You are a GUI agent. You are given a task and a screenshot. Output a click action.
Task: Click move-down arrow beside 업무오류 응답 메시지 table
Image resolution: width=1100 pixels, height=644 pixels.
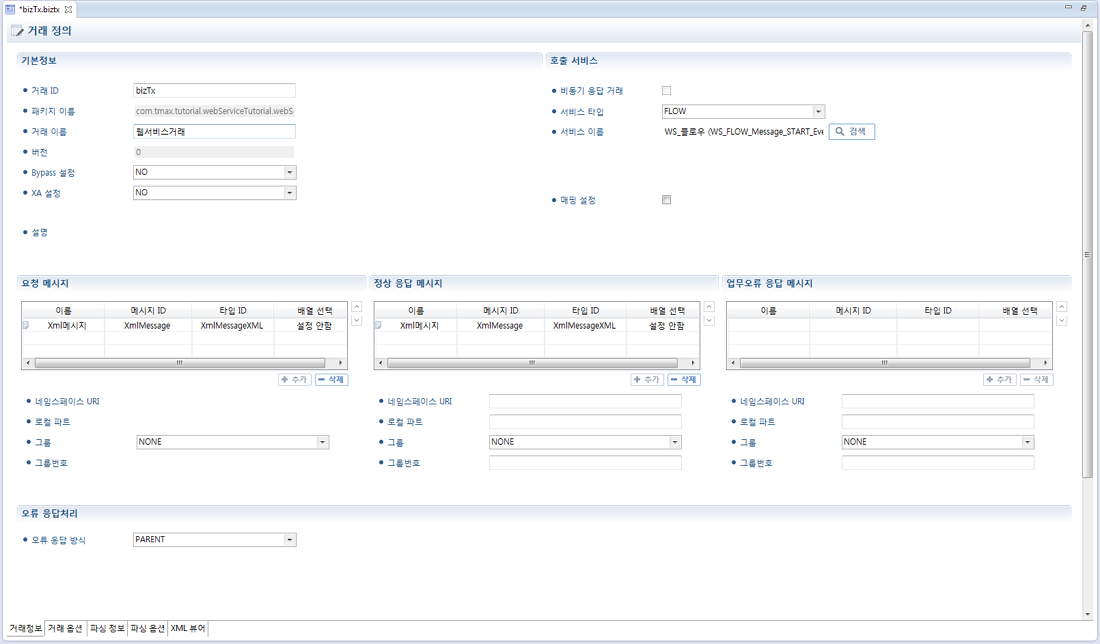click(x=1061, y=321)
